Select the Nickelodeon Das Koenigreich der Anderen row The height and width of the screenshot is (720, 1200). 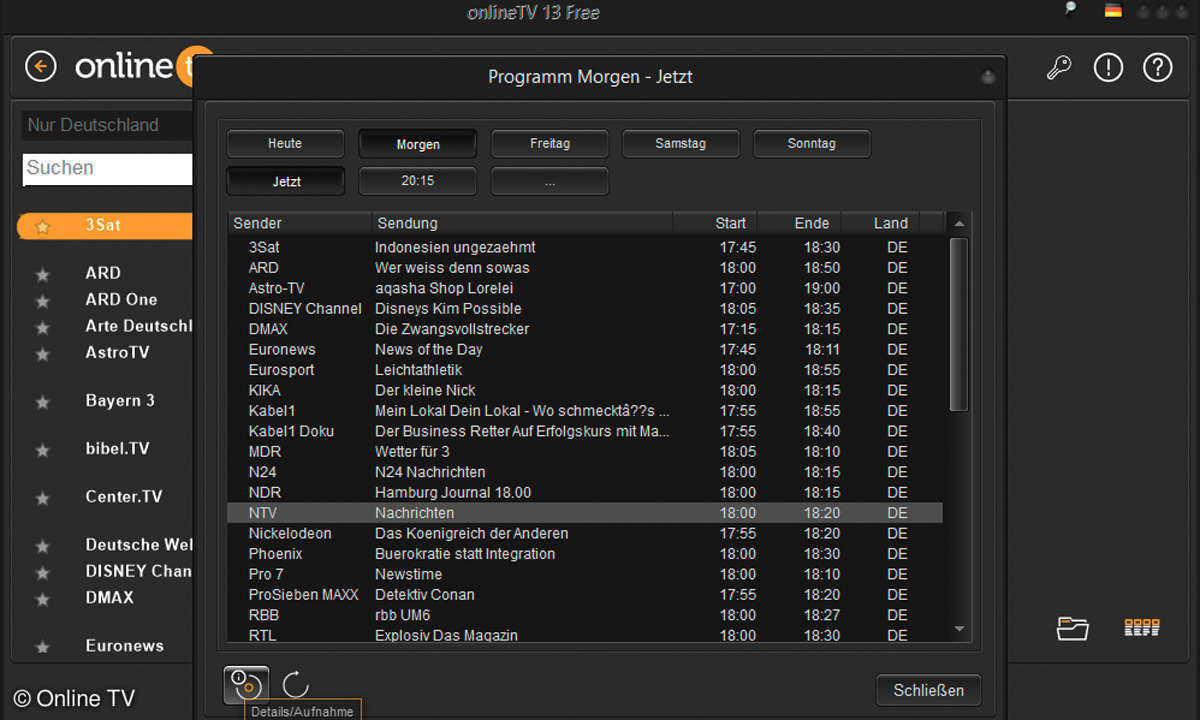click(585, 533)
